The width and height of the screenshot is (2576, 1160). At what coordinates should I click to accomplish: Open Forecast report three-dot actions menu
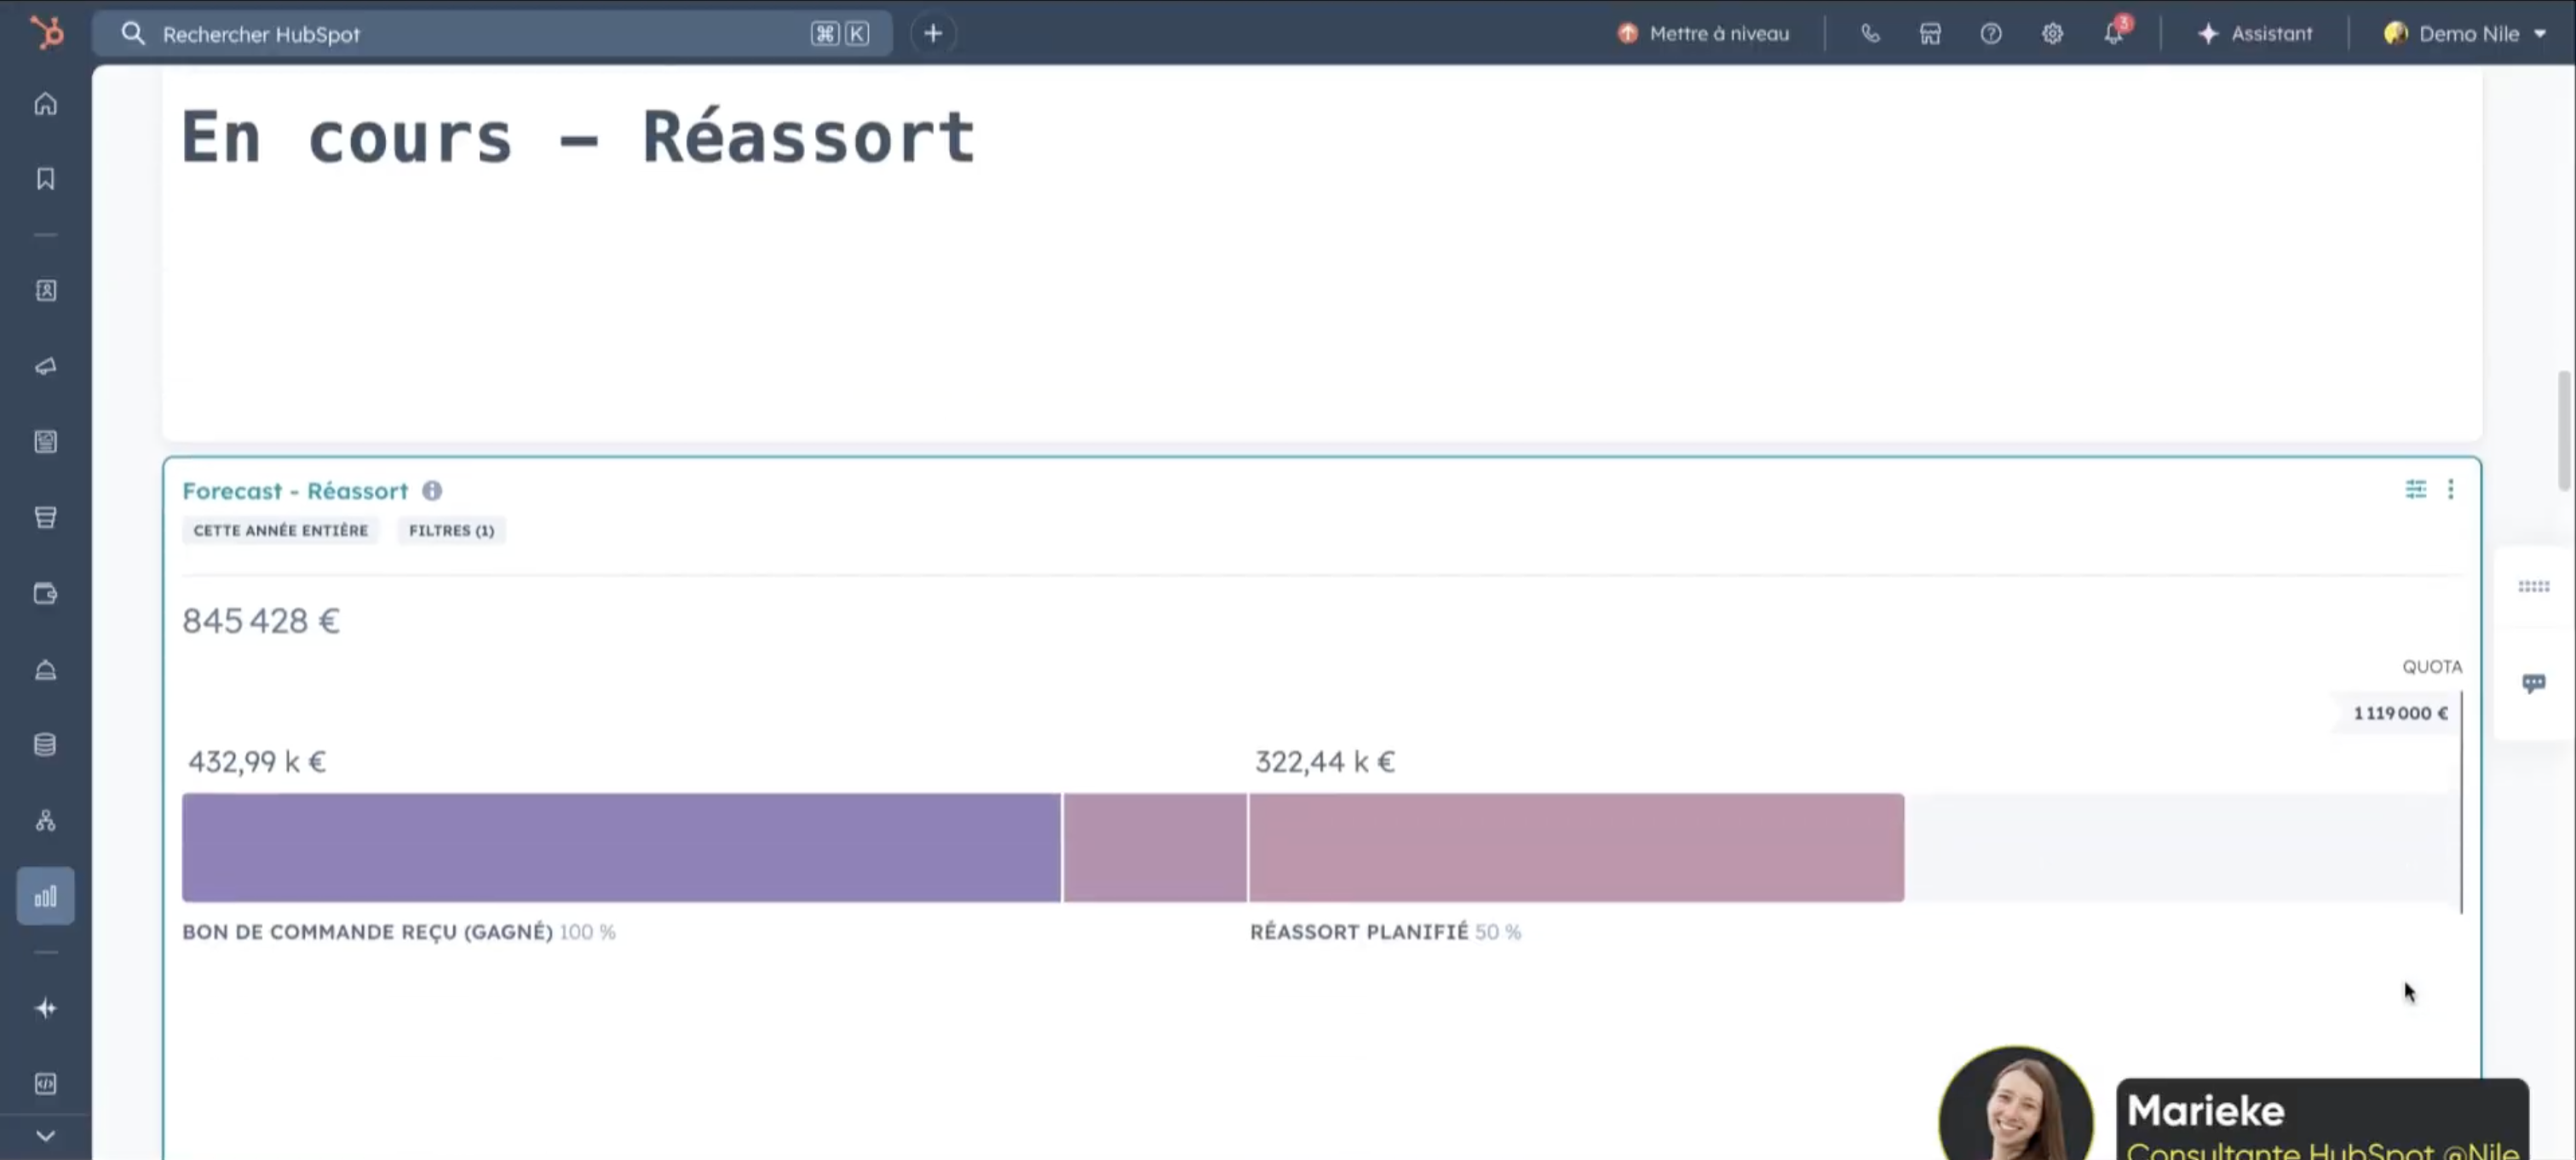2450,489
